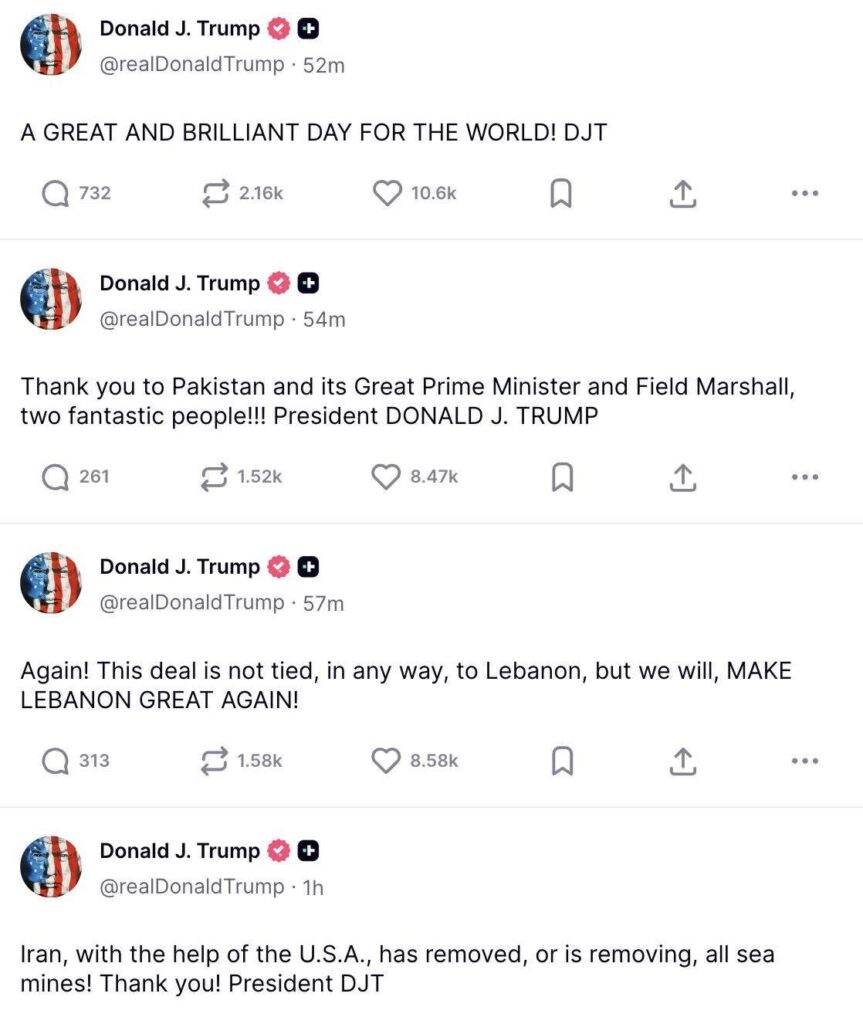Open the Iran sea mines post text
863x1024 pixels.
(x=397, y=968)
